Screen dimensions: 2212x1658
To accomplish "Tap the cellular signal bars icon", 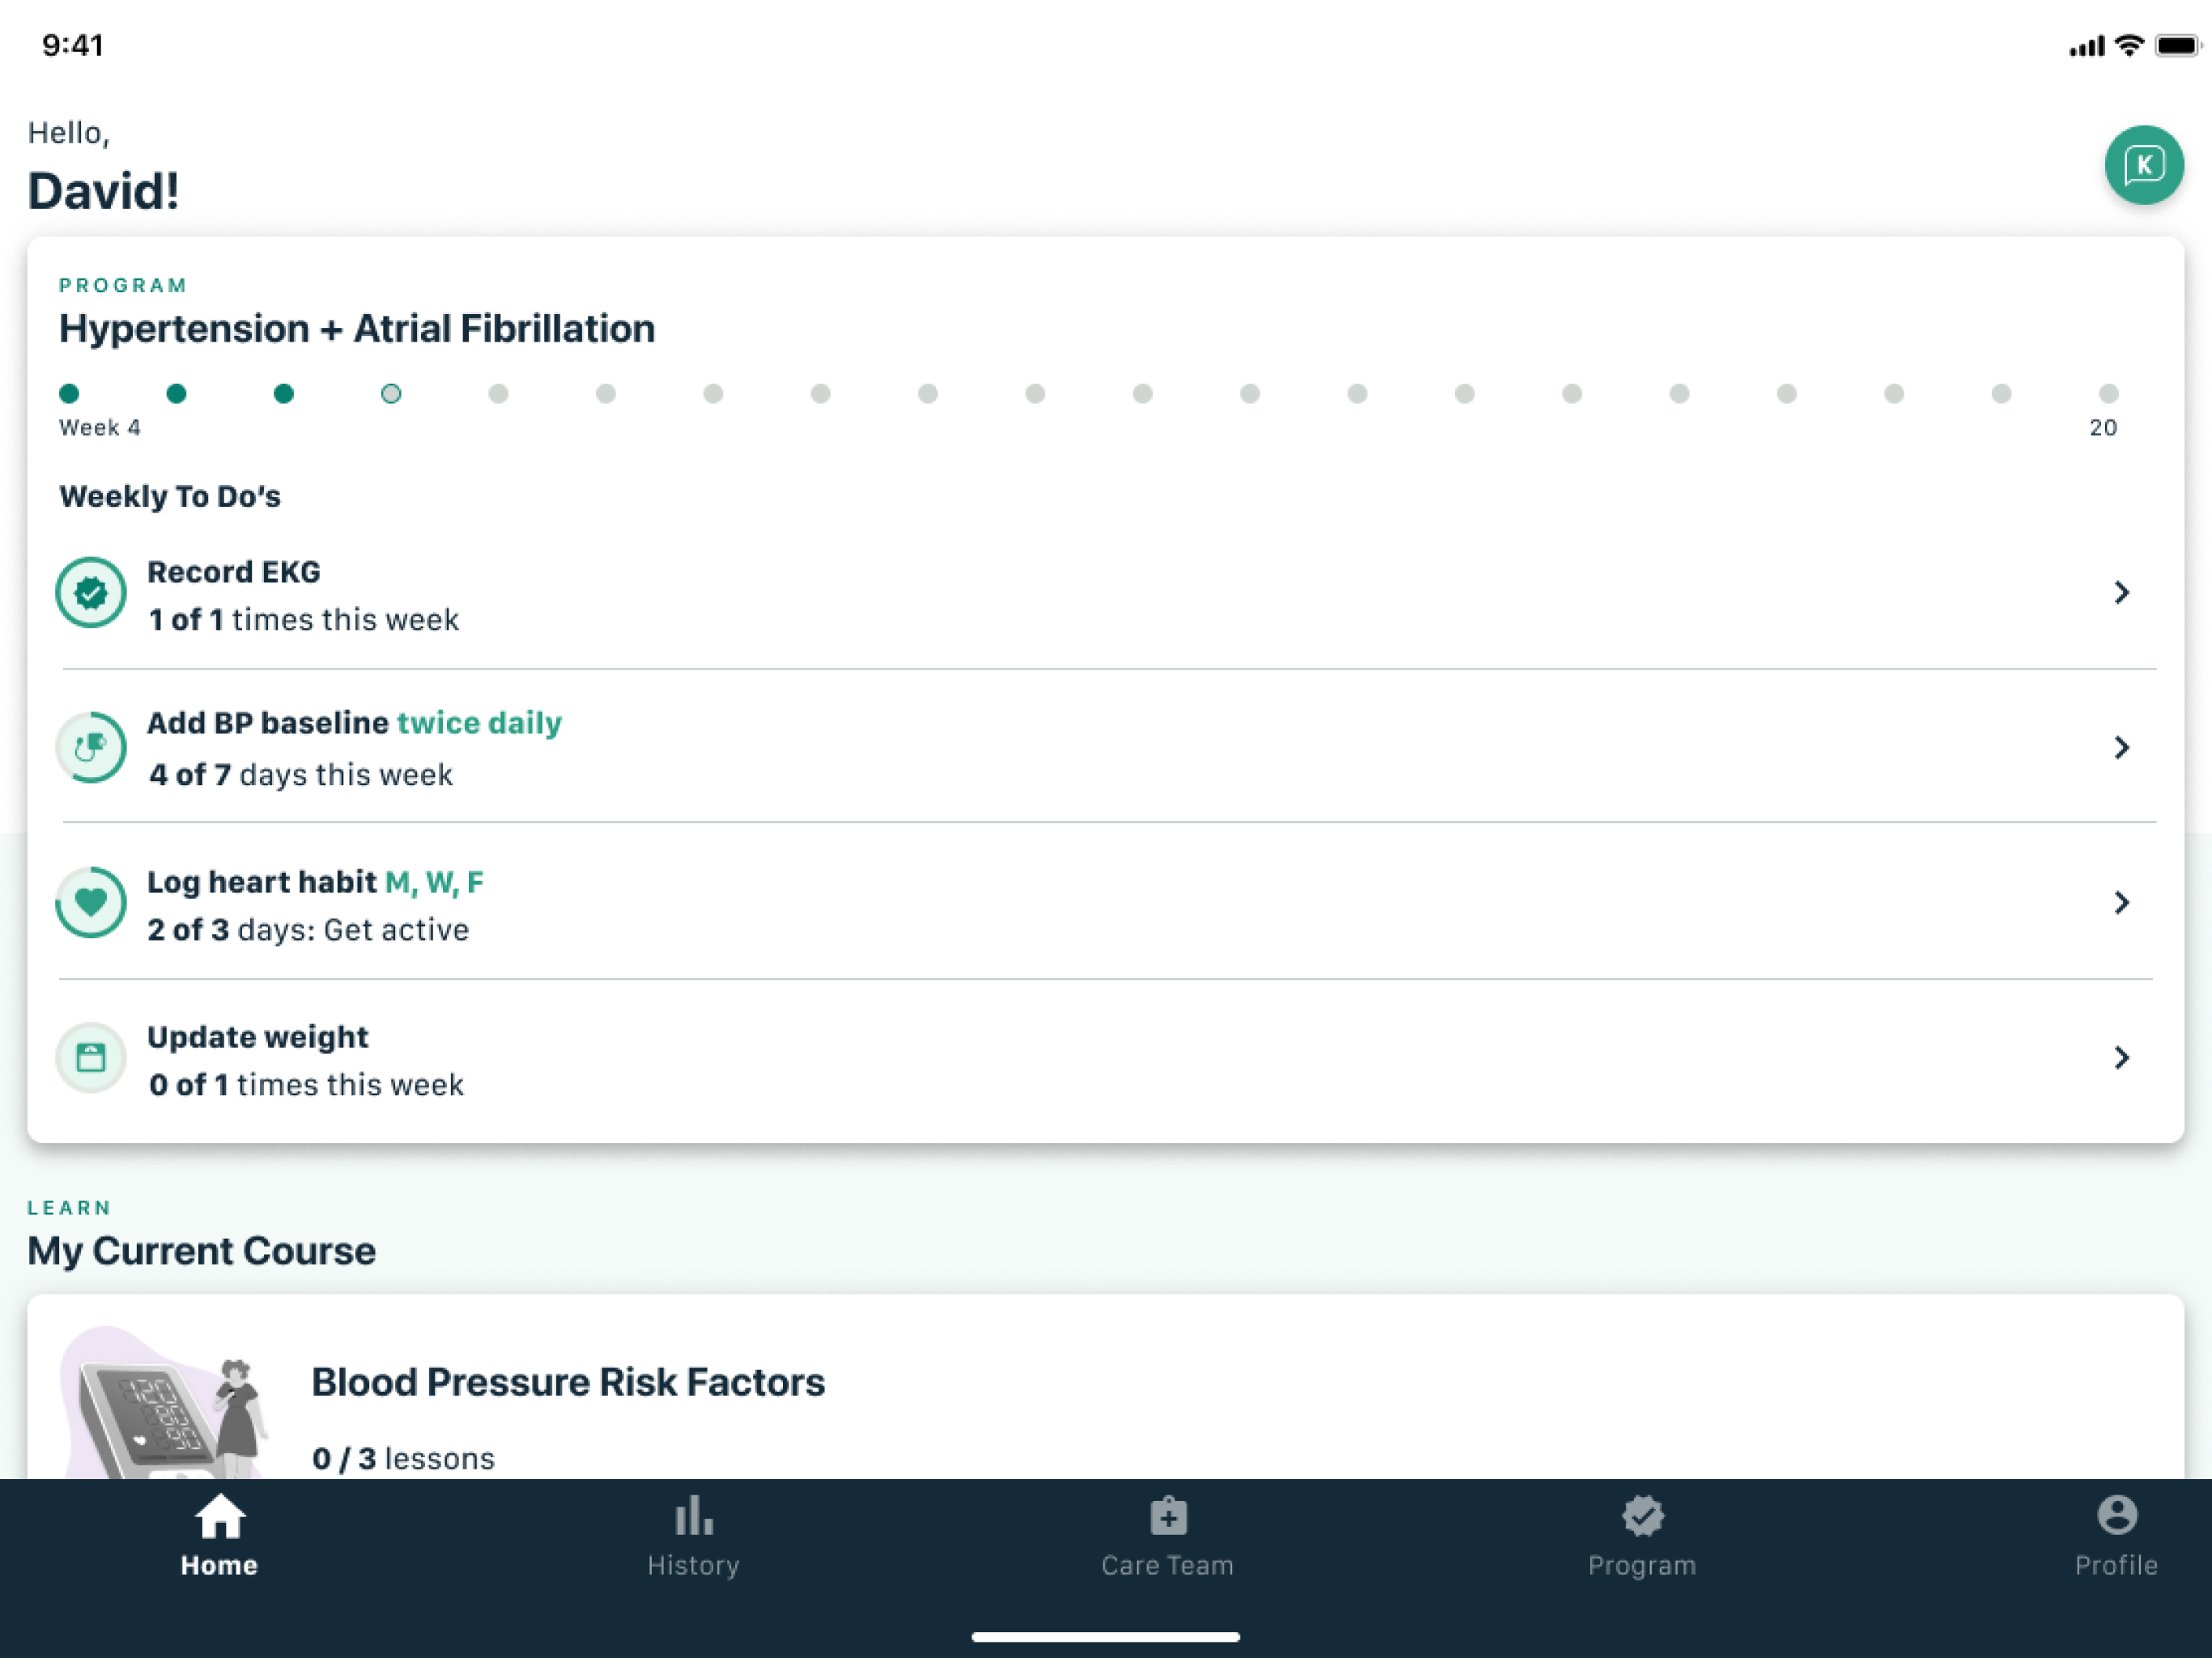I will click(2087, 47).
